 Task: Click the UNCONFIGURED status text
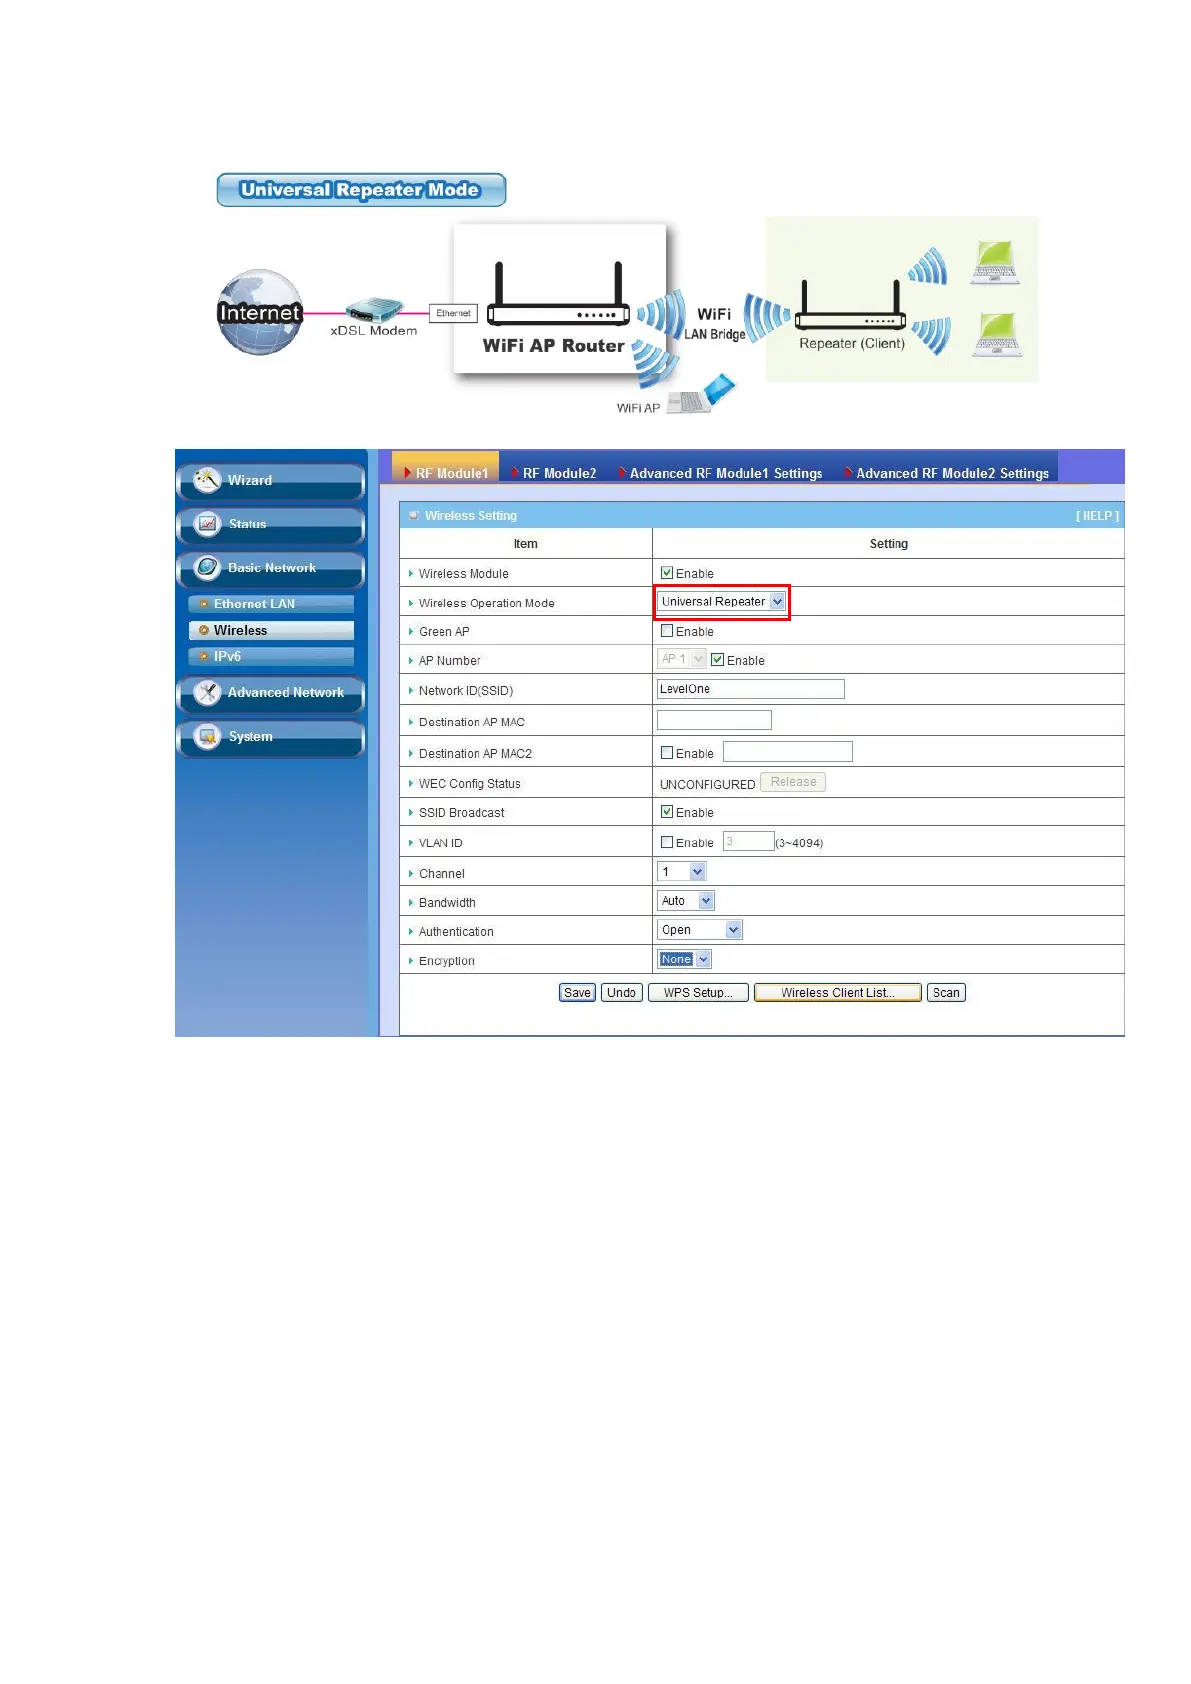coord(707,785)
